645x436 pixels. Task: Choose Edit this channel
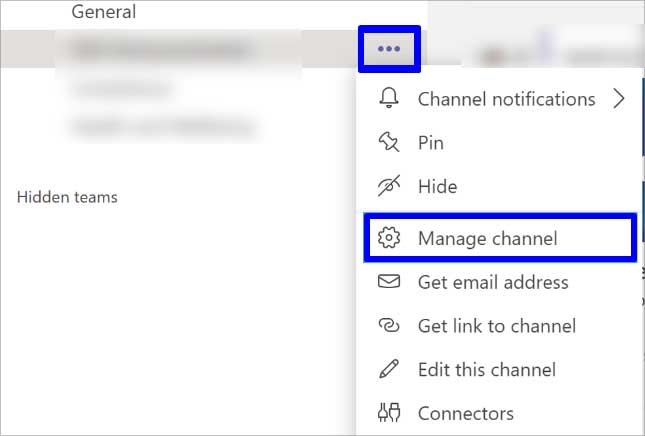point(500,369)
